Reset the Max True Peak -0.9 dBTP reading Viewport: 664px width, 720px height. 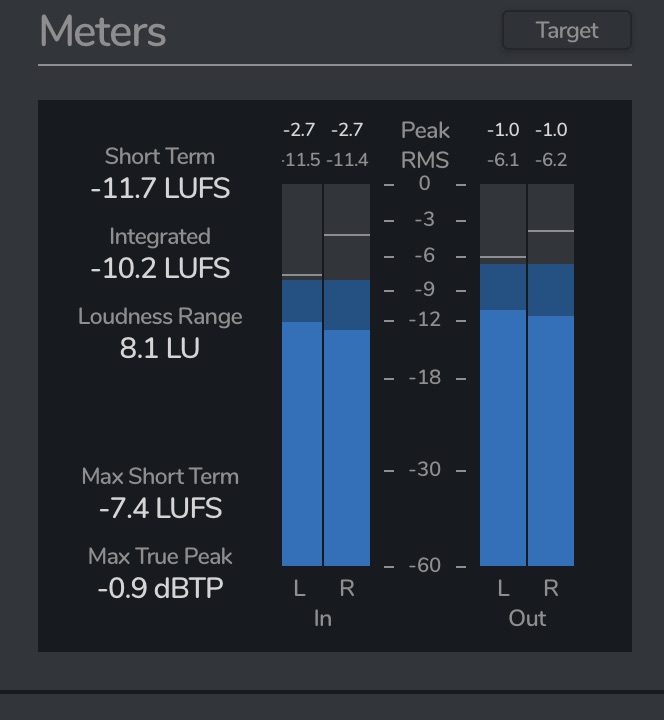tap(160, 588)
